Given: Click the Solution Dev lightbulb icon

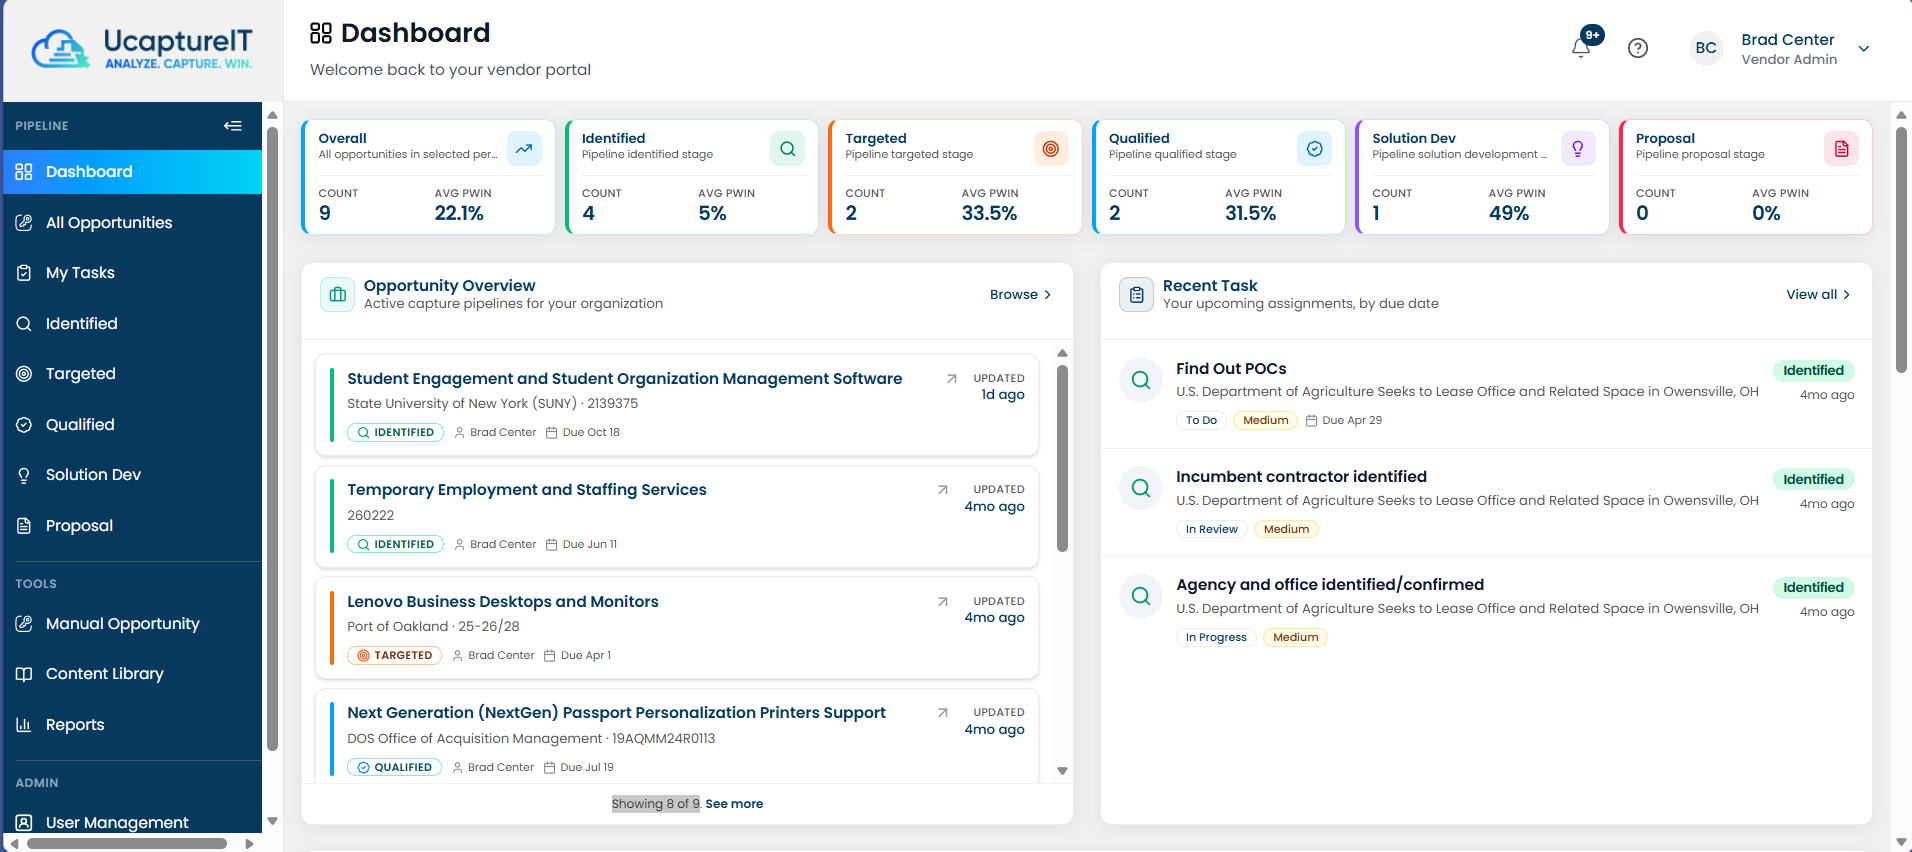Looking at the screenshot, I should tap(1578, 148).
